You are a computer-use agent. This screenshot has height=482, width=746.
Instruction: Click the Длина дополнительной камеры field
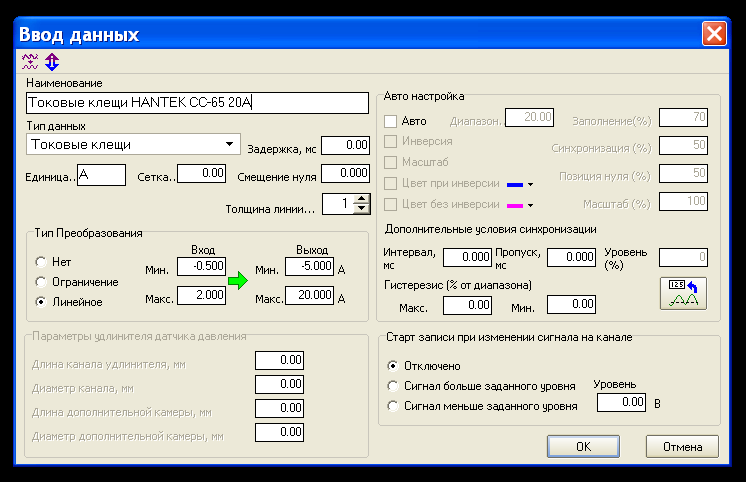coord(279,408)
